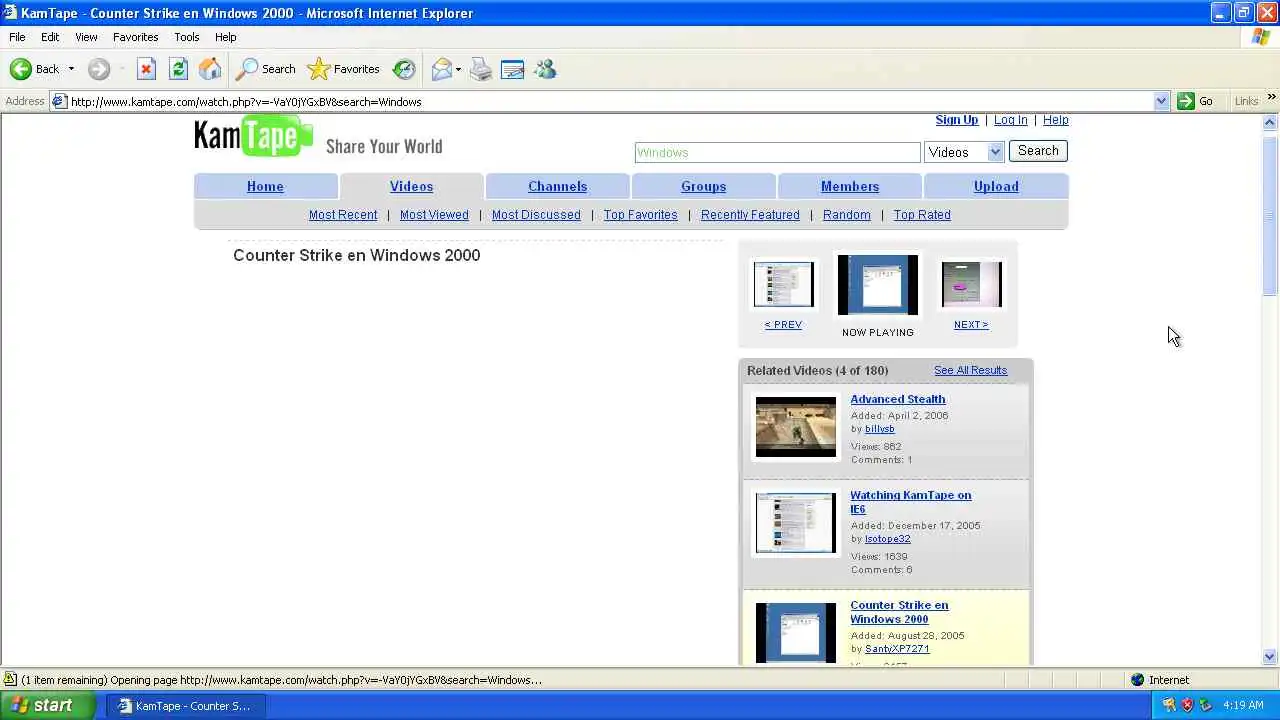Open the File menu
The image size is (1280, 720).
pos(17,37)
